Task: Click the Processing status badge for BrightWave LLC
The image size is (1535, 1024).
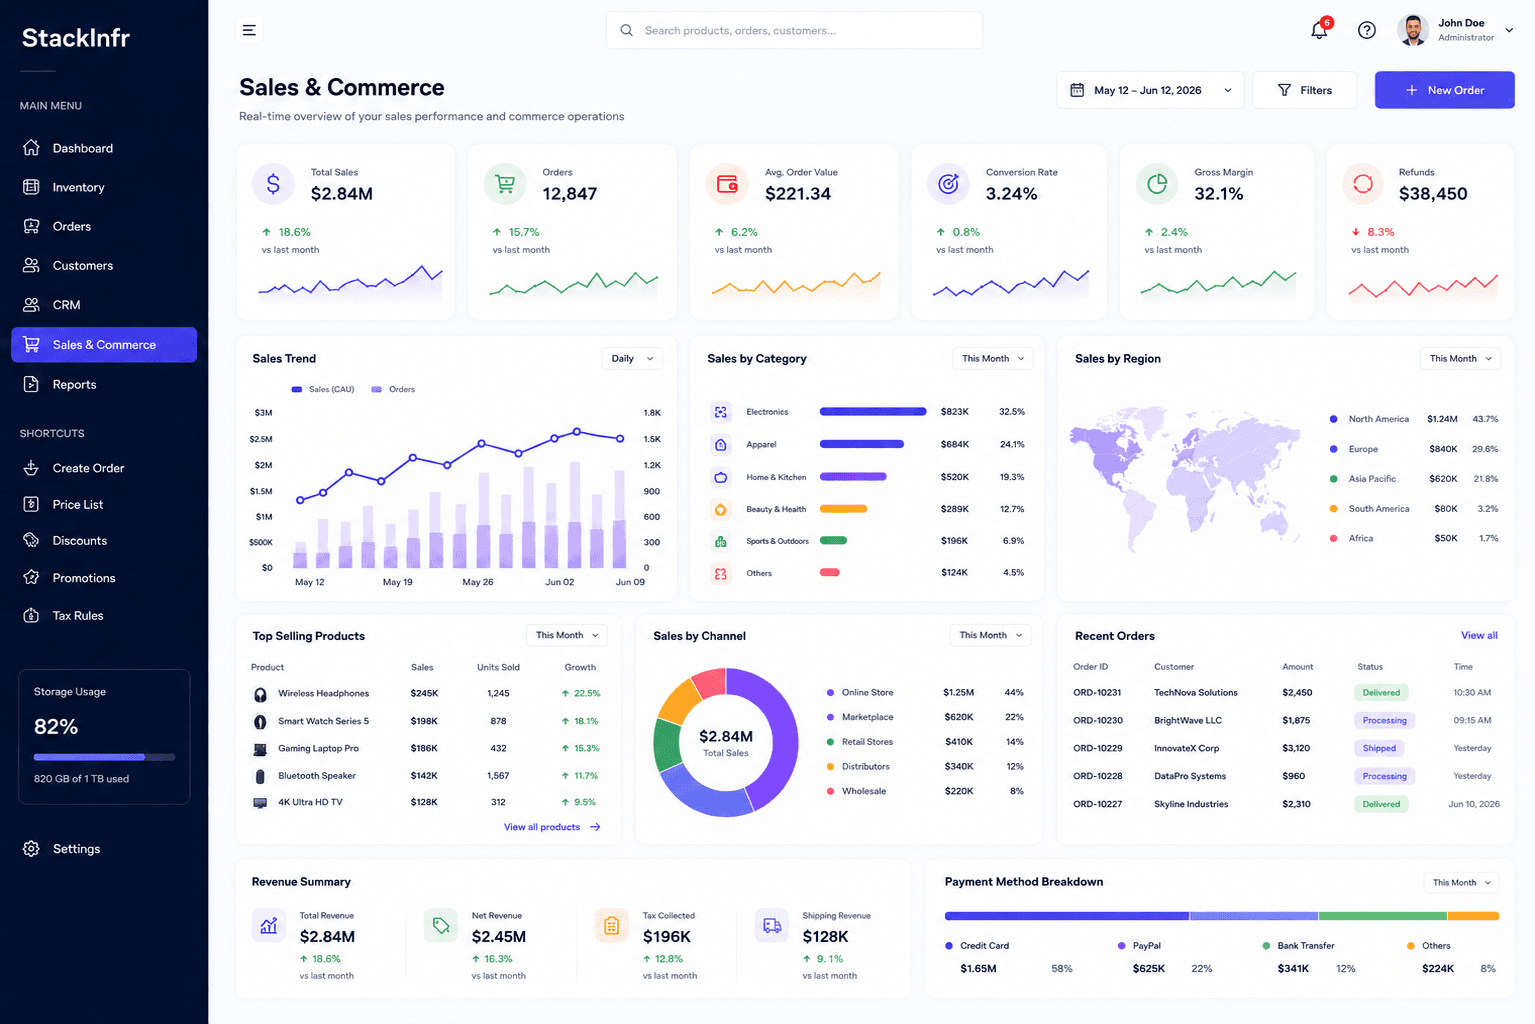Action: [1384, 720]
